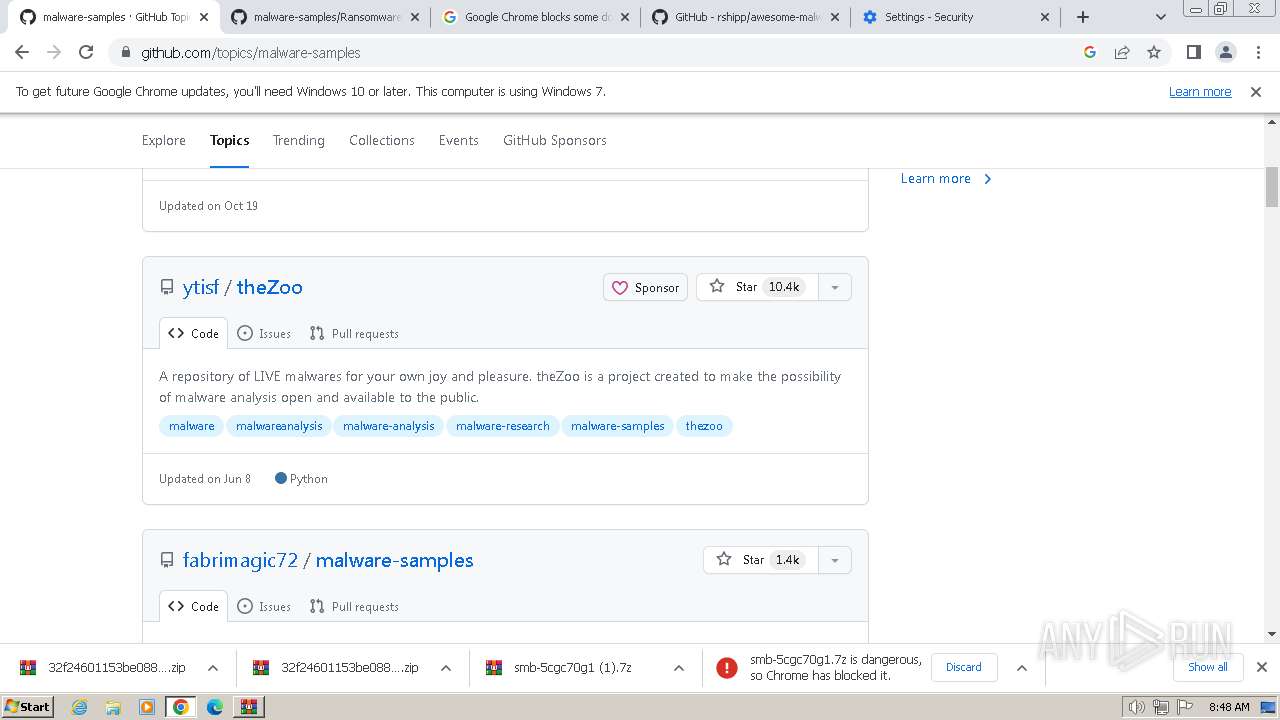Open the Events navigation item
Image resolution: width=1280 pixels, height=720 pixels.
pyautogui.click(x=459, y=140)
